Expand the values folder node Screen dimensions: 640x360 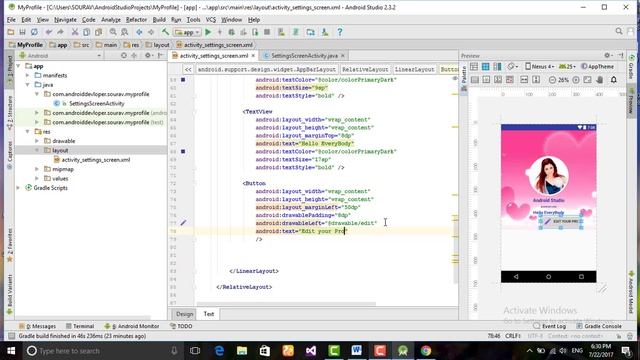(x=37, y=178)
